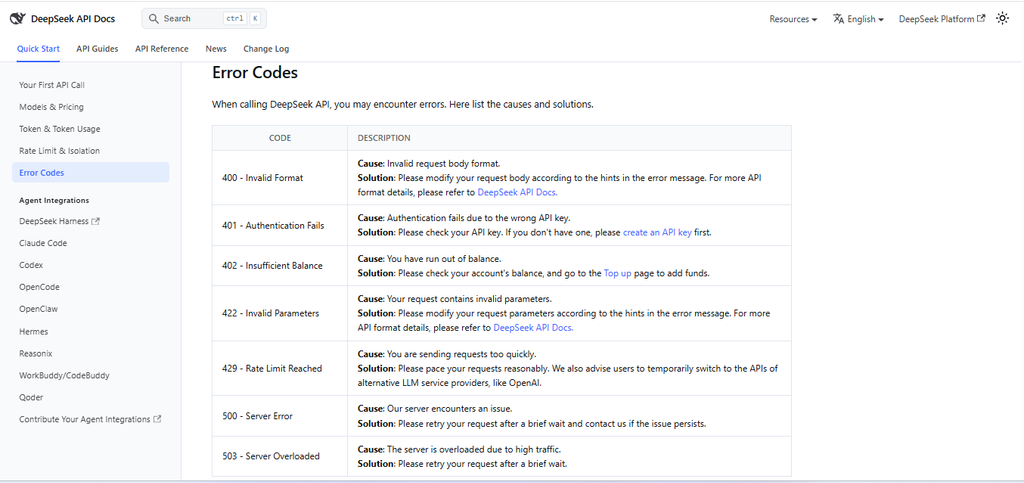This screenshot has width=1024, height=483.
Task: Click the ctrl K shortcut badge
Action: (242, 19)
